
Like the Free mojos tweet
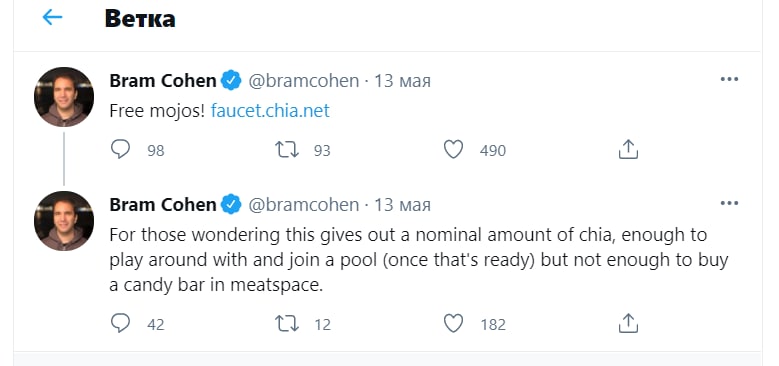coord(453,149)
